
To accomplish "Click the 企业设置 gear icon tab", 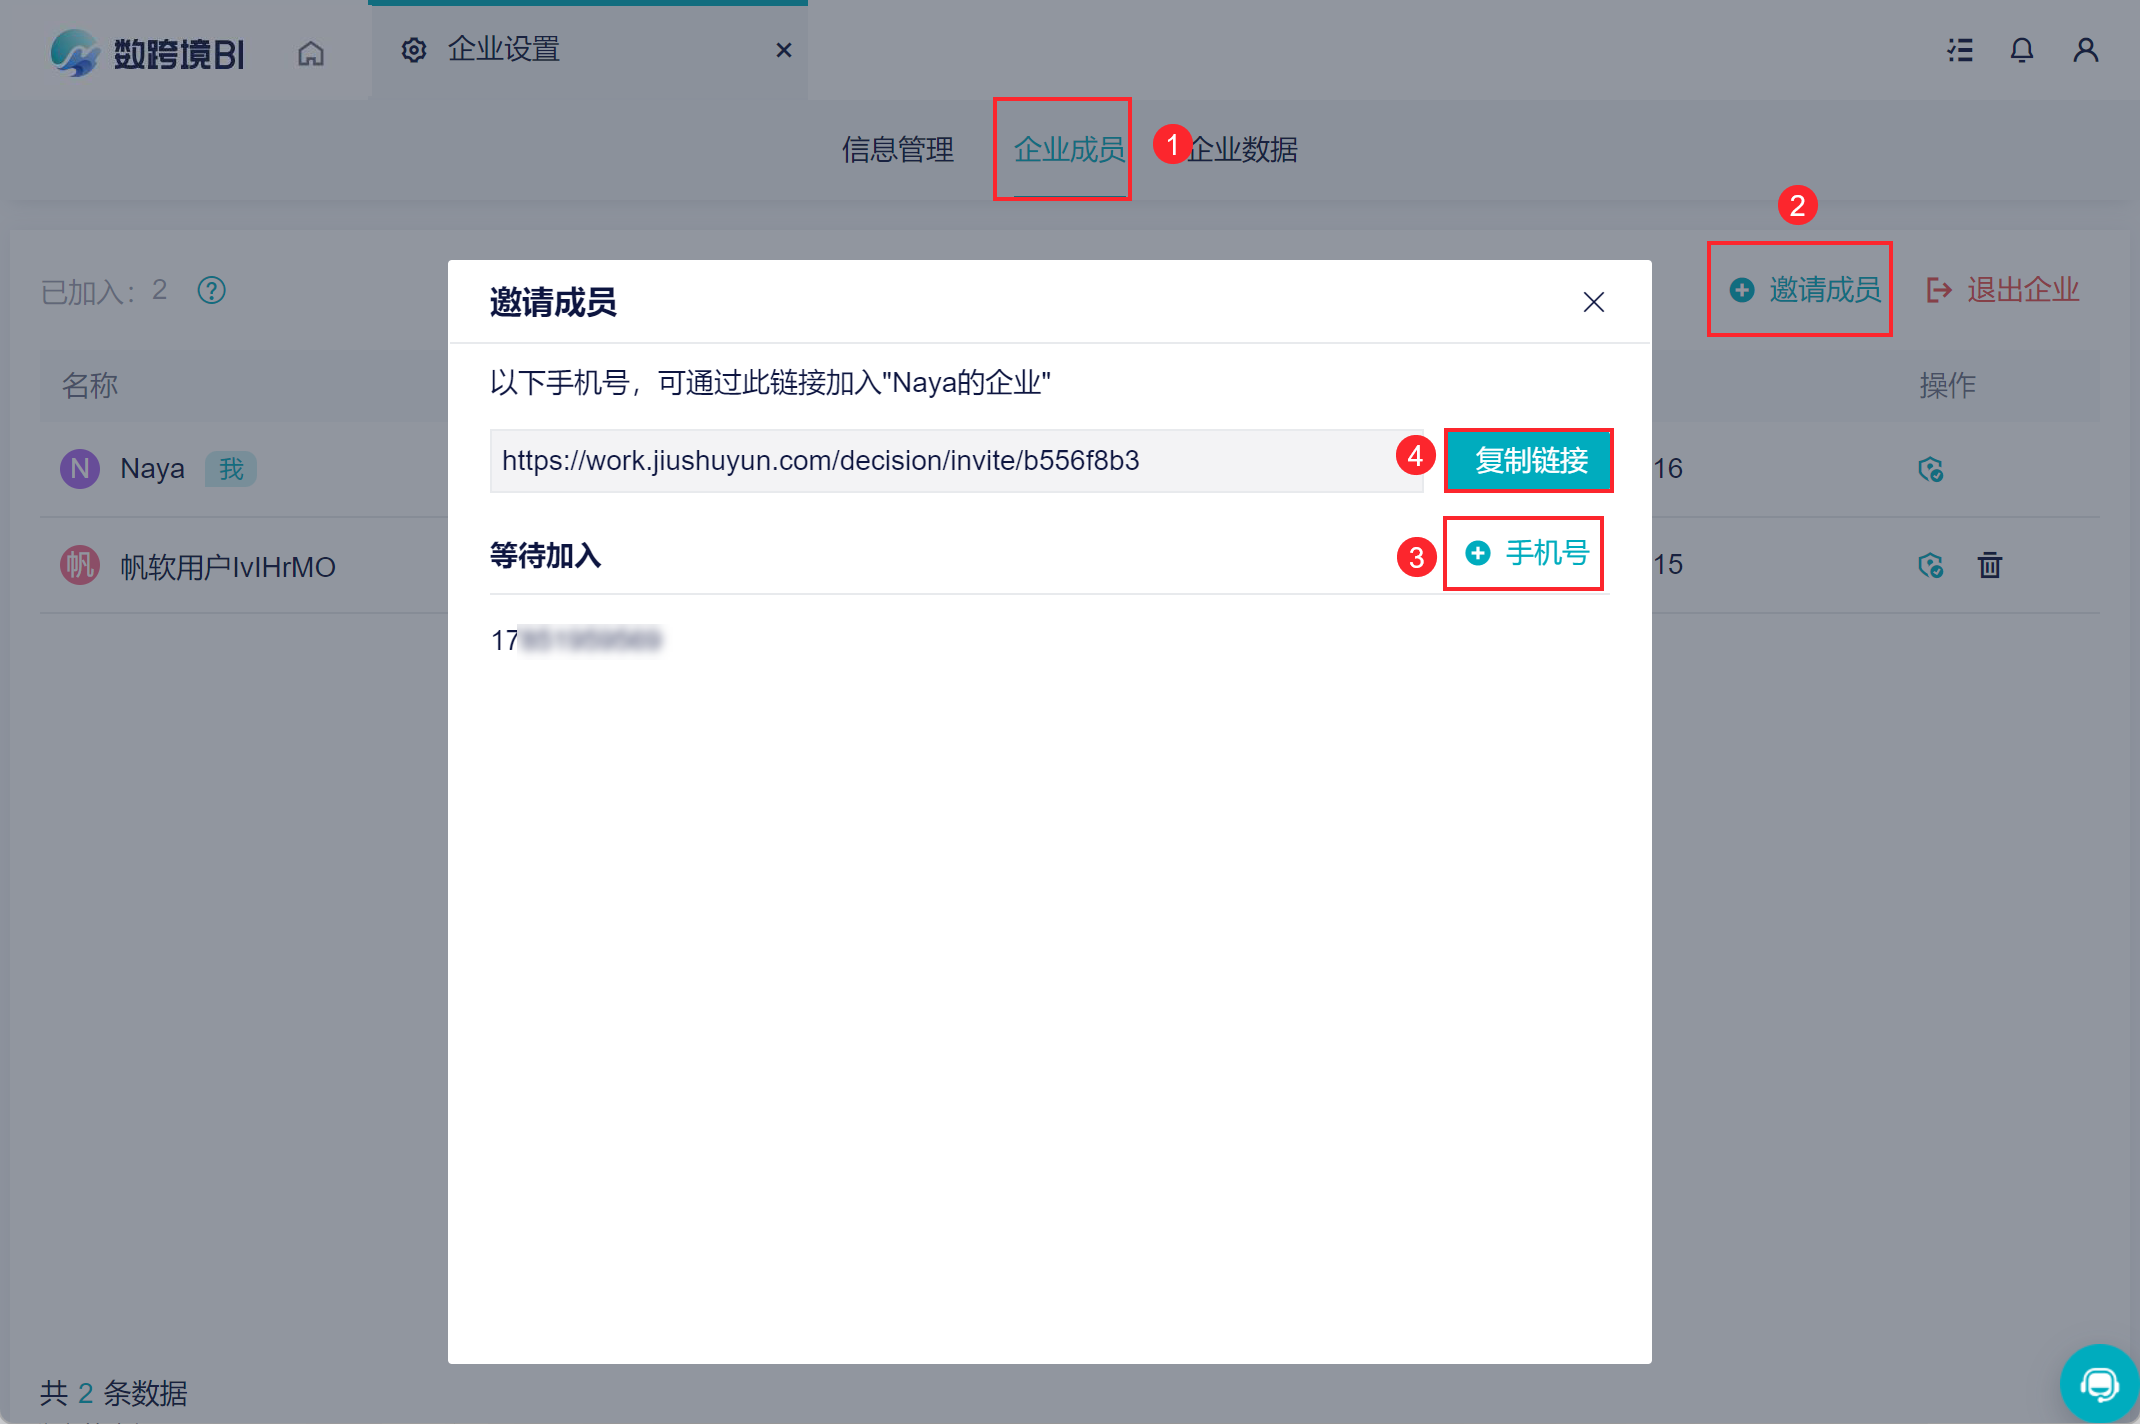I will (414, 50).
